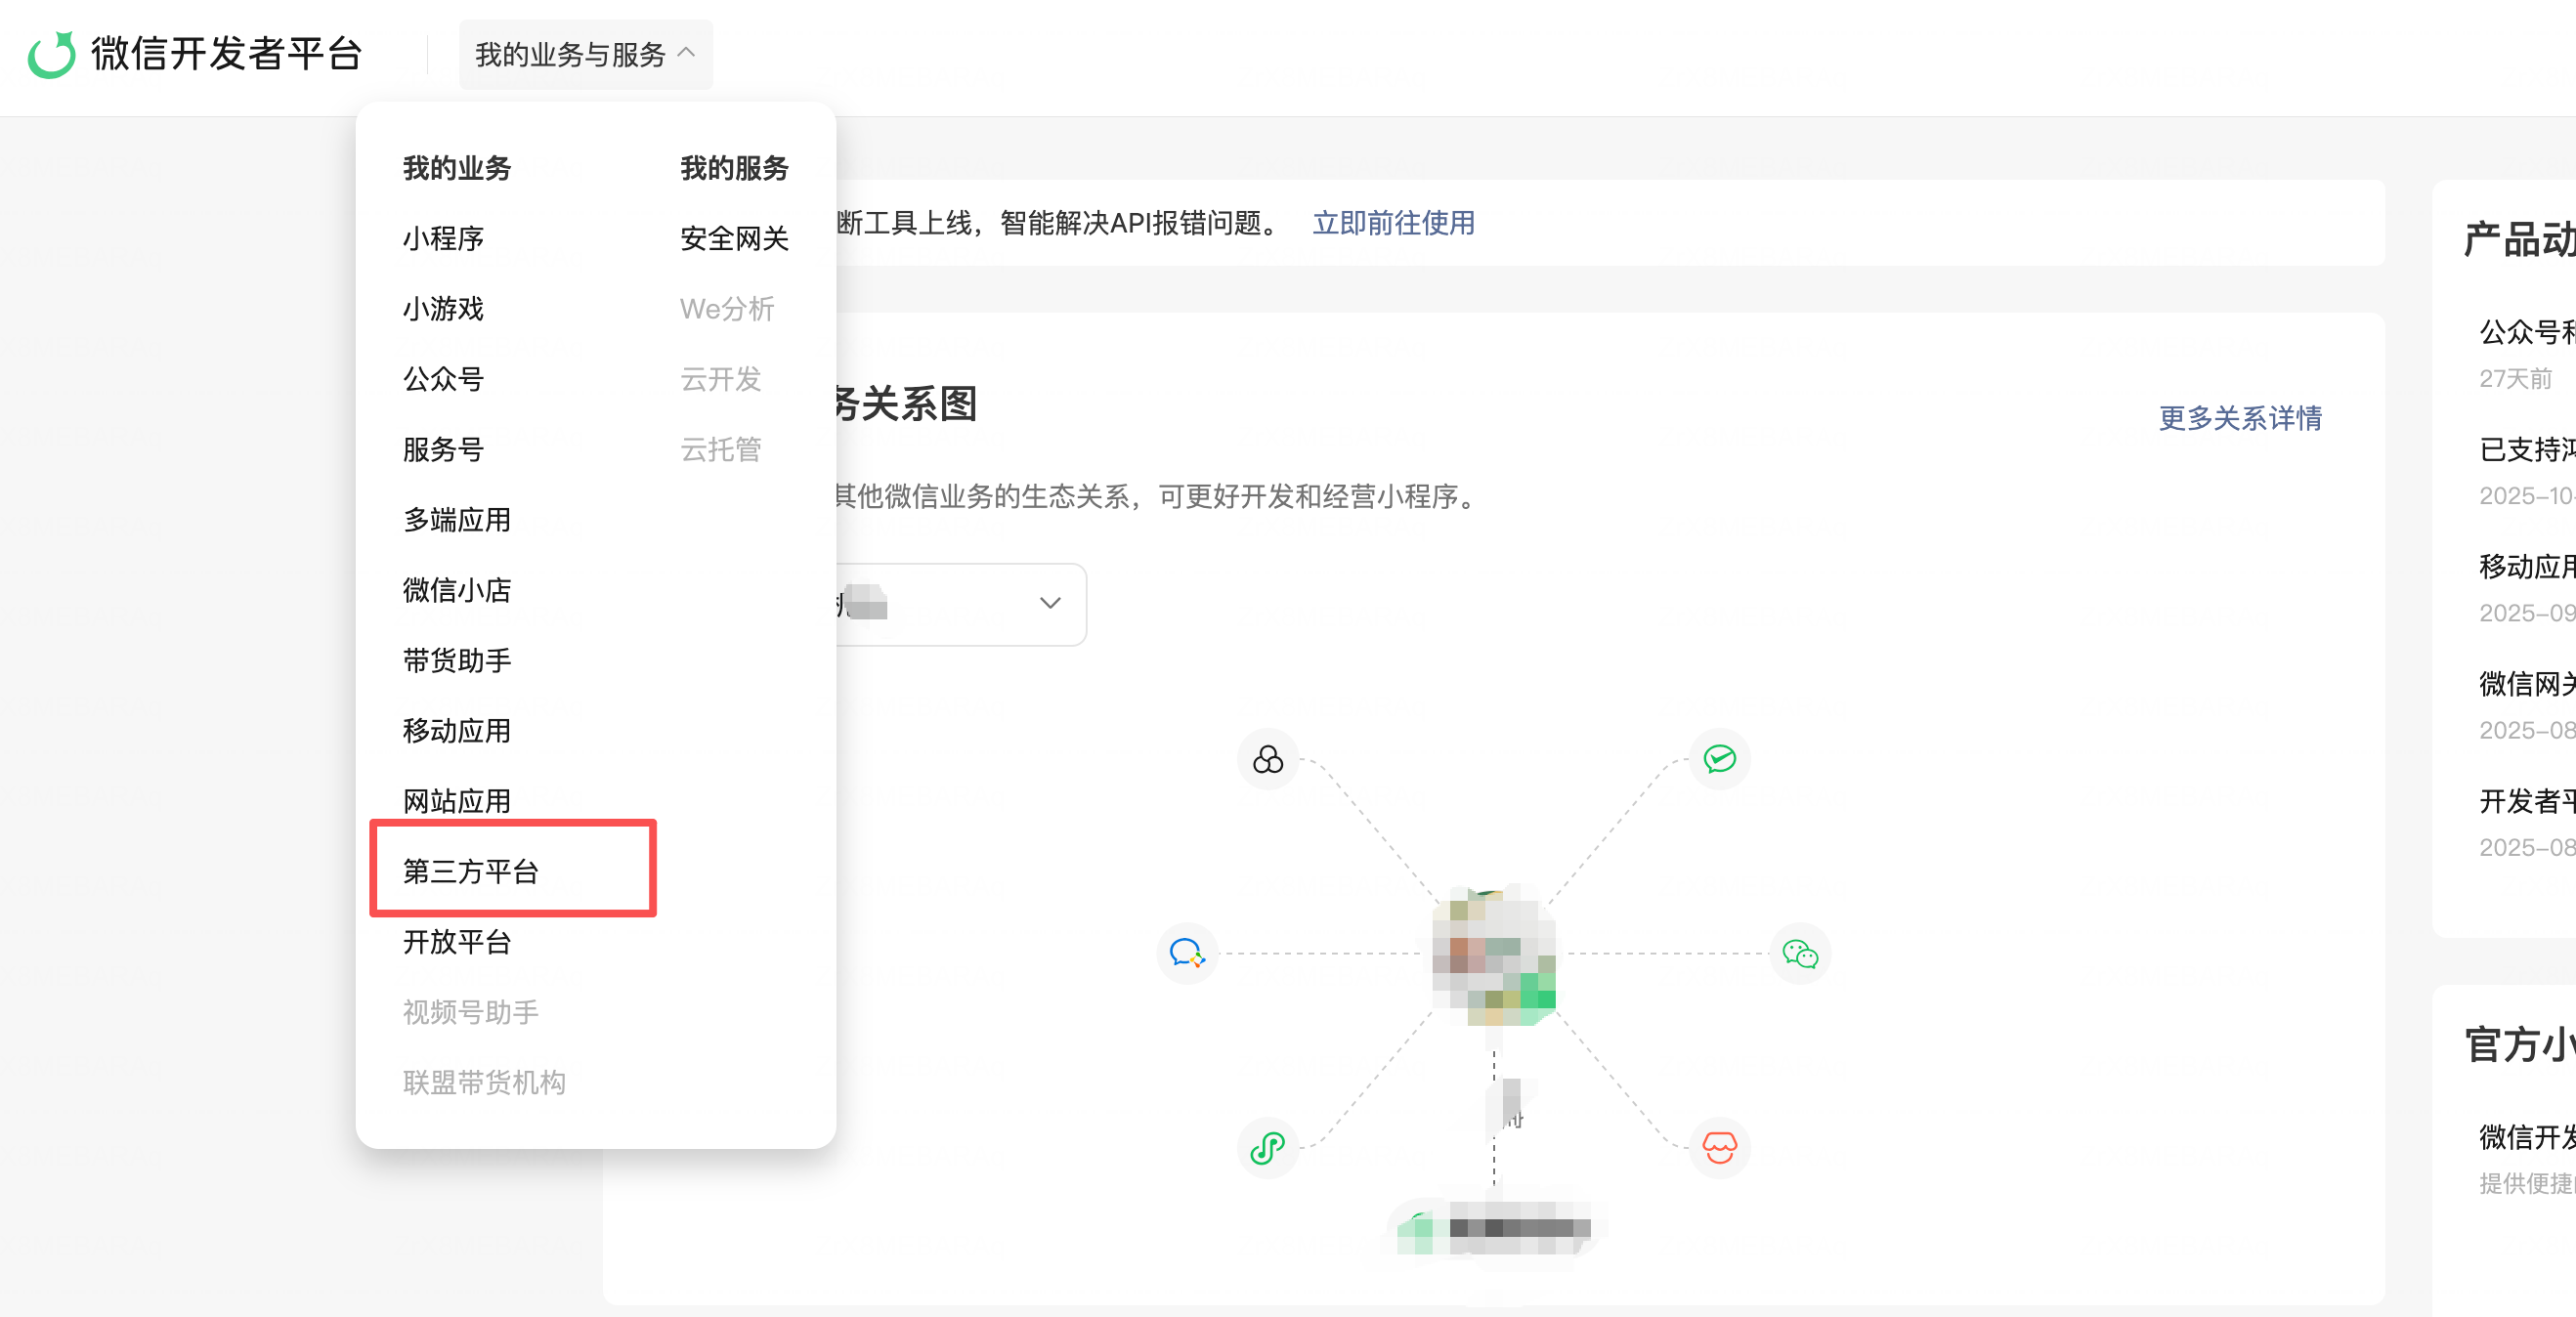Click the green WeChat developer platform logo
This screenshot has height=1317, width=2576.
tap(51, 54)
